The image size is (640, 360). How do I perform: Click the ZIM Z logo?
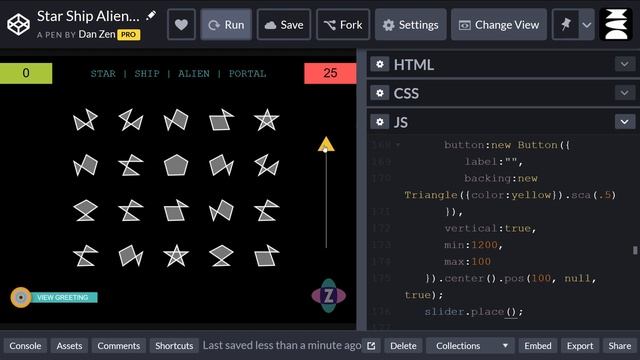pyautogui.click(x=329, y=296)
